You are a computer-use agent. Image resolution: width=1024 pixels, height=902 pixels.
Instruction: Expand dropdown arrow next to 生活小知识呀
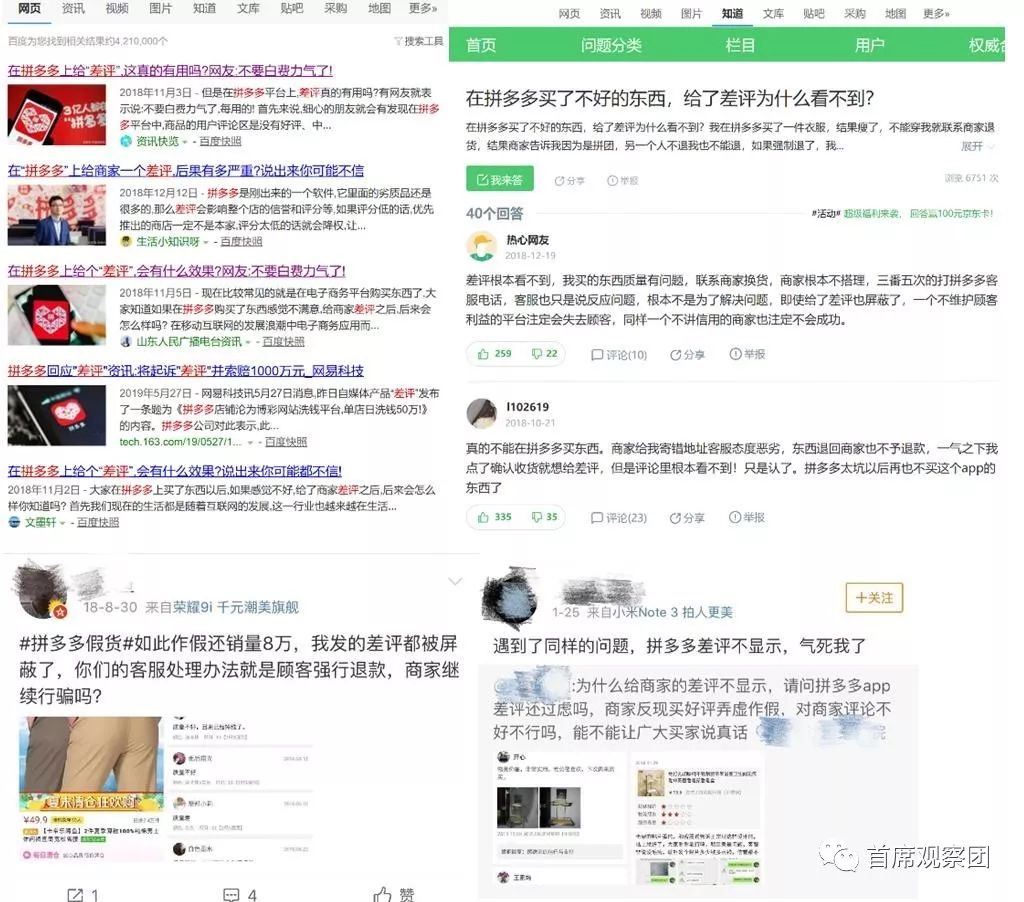[206, 242]
